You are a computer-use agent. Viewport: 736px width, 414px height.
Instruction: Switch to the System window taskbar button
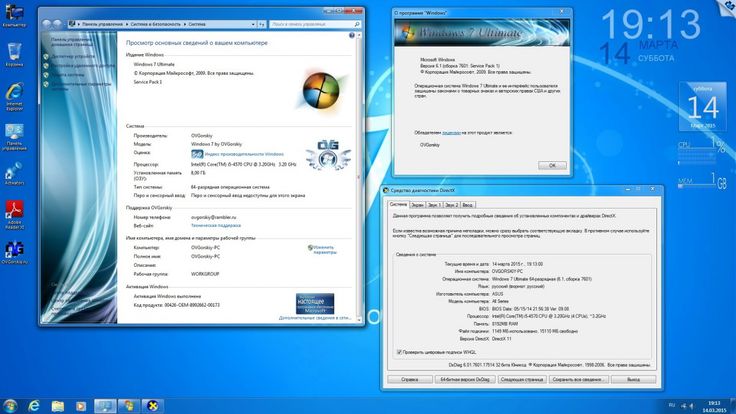pyautogui.click(x=105, y=406)
